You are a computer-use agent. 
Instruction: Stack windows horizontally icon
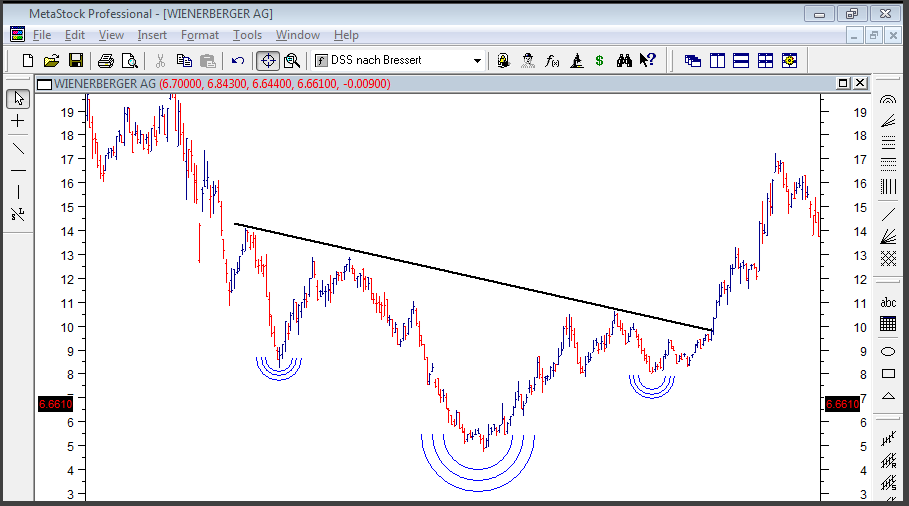click(x=741, y=60)
